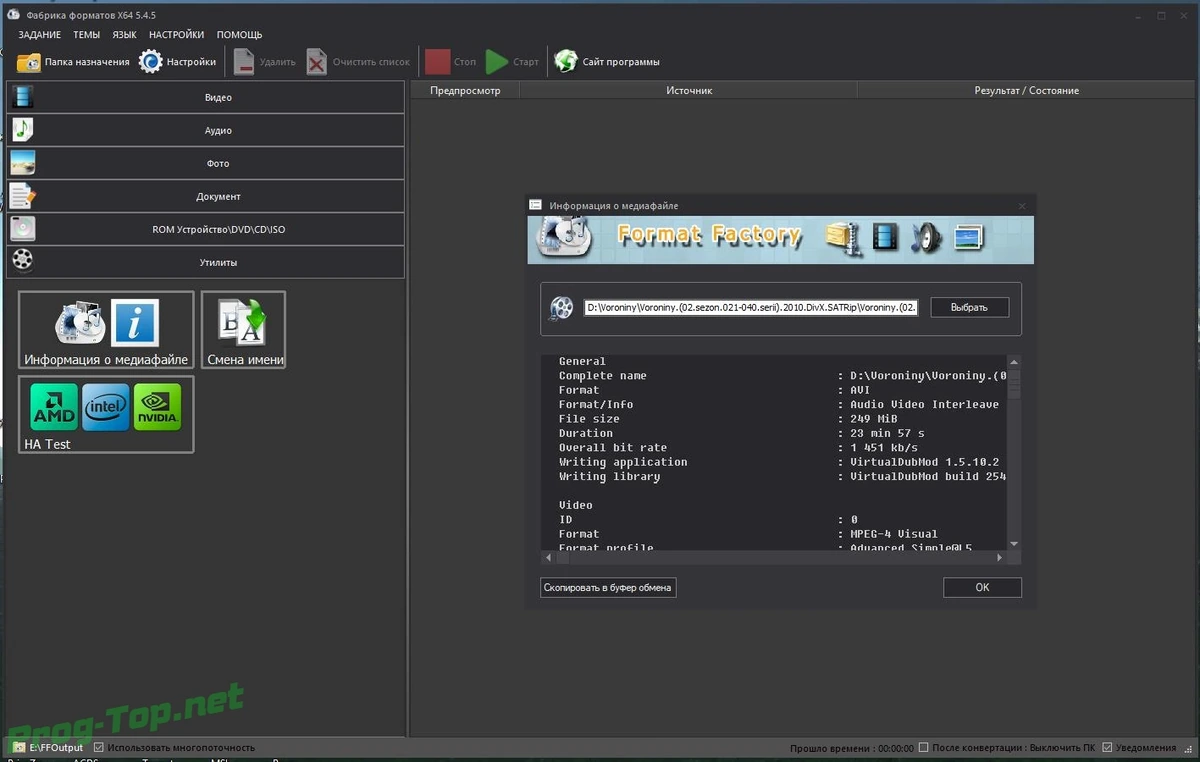Click the green Старт button
The image size is (1200, 762).
512,62
